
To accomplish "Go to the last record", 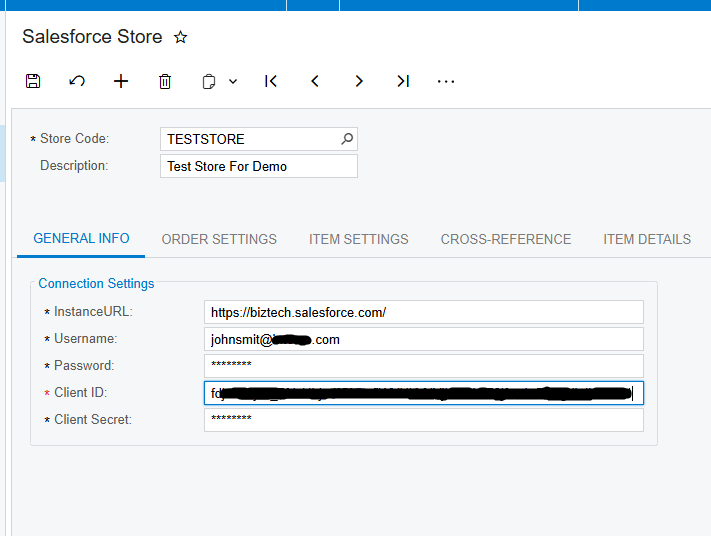I will click(x=403, y=81).
